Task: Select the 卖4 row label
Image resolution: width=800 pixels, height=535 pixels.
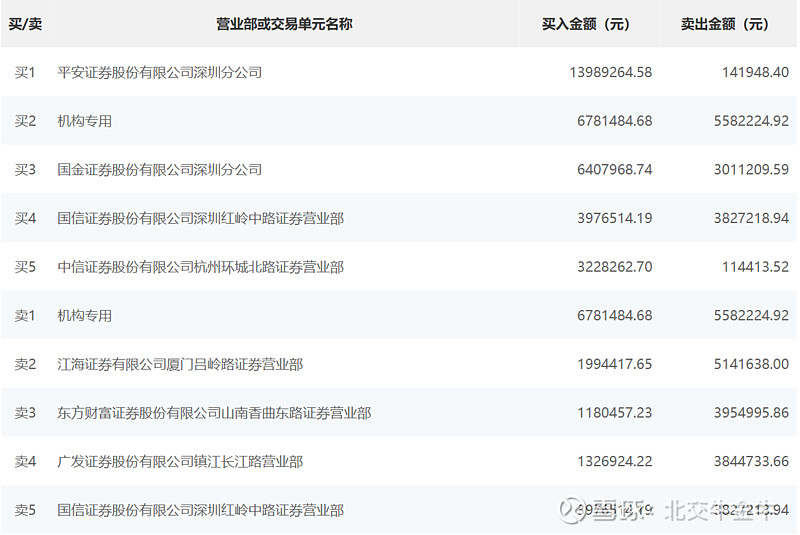Action: [25, 462]
